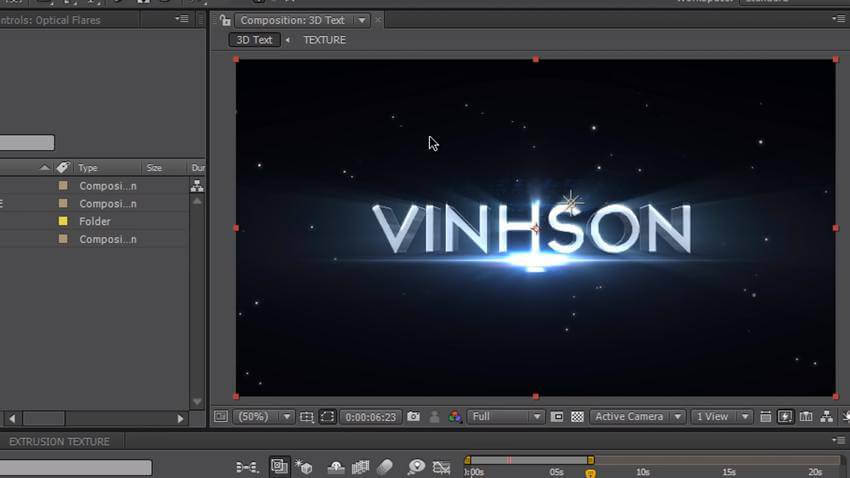Click the timeline layer search field
Viewport: 850px width, 478px height.
pos(75,467)
